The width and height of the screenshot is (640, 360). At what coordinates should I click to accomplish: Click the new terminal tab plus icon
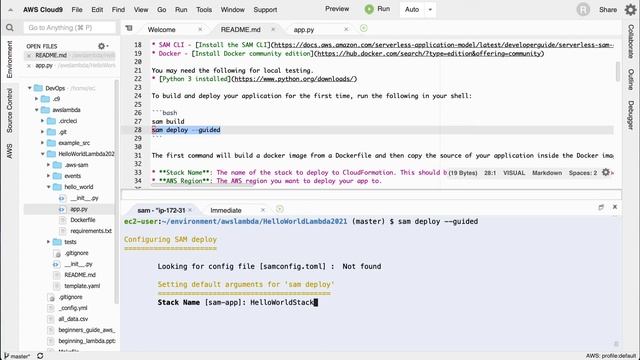coord(280,209)
